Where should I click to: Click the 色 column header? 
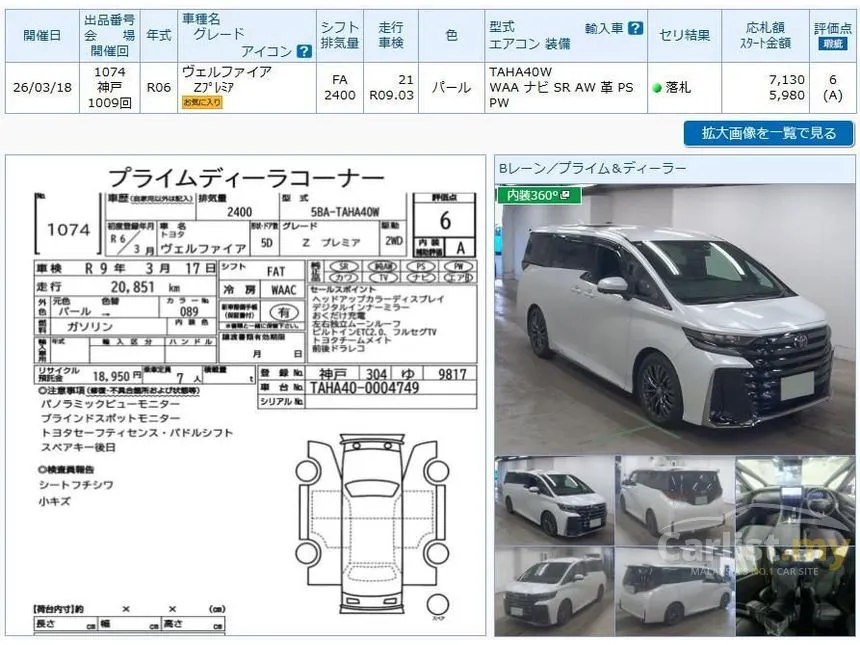451,36
